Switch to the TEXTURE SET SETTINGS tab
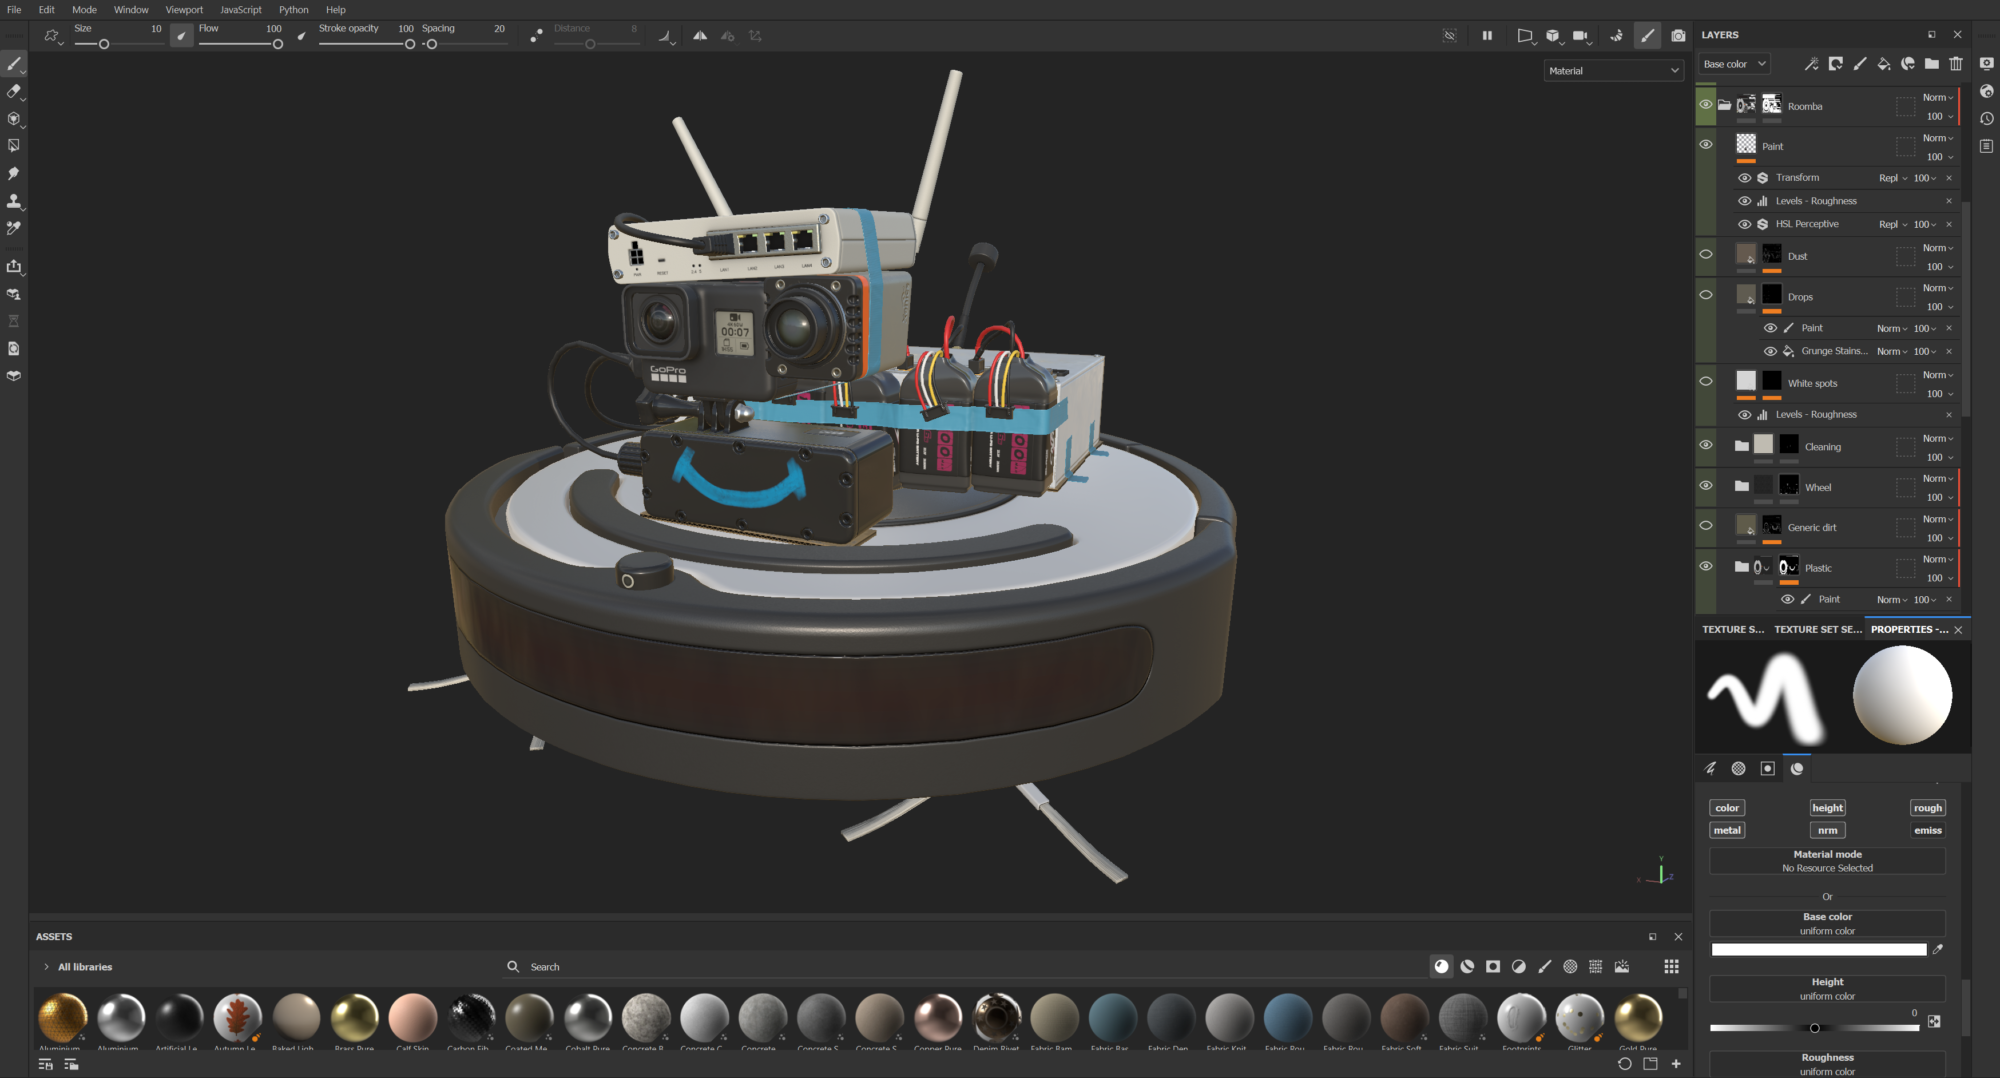Viewport: 2000px width, 1078px height. point(1817,629)
